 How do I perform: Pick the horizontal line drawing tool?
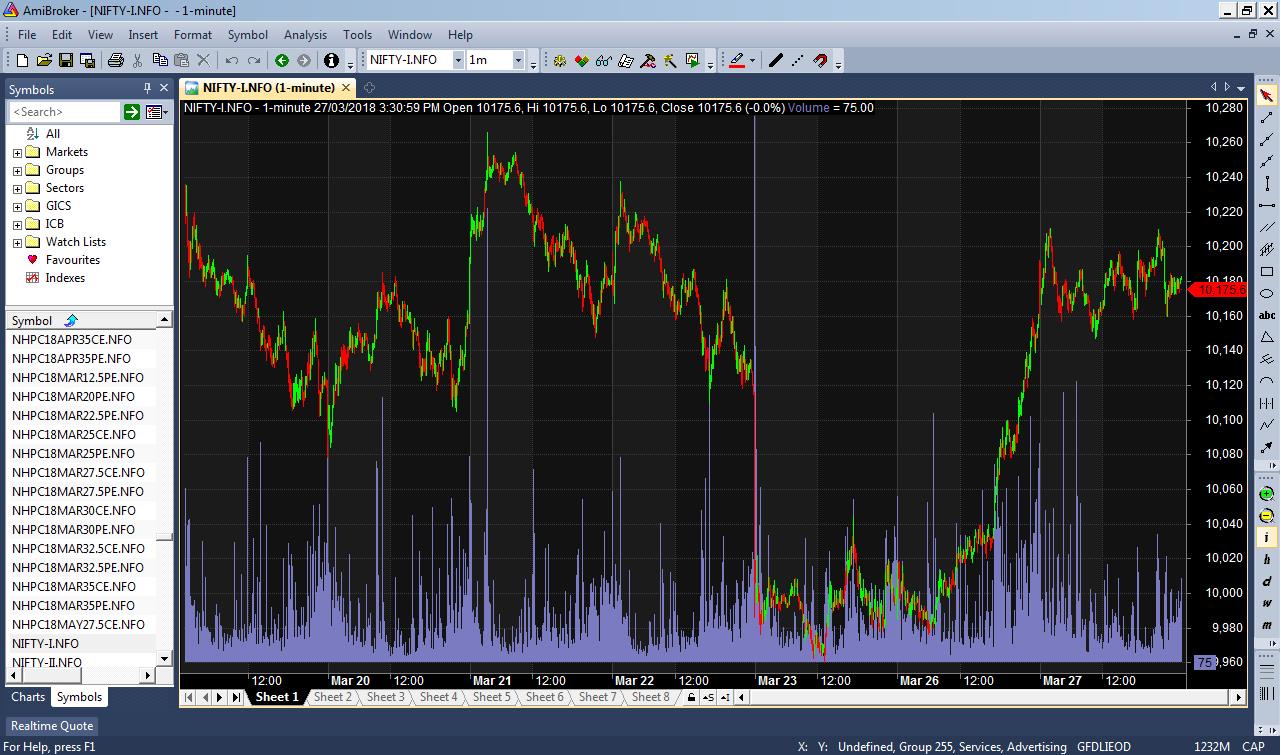point(1267,205)
